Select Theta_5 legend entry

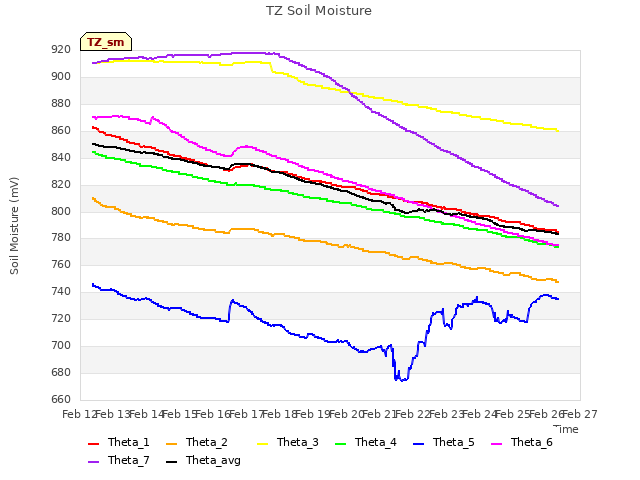[444, 442]
